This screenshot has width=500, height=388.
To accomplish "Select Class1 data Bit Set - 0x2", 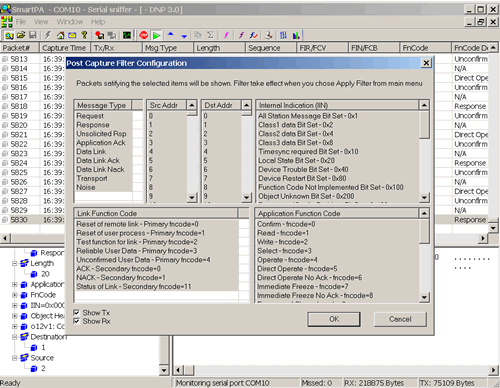I will point(338,125).
